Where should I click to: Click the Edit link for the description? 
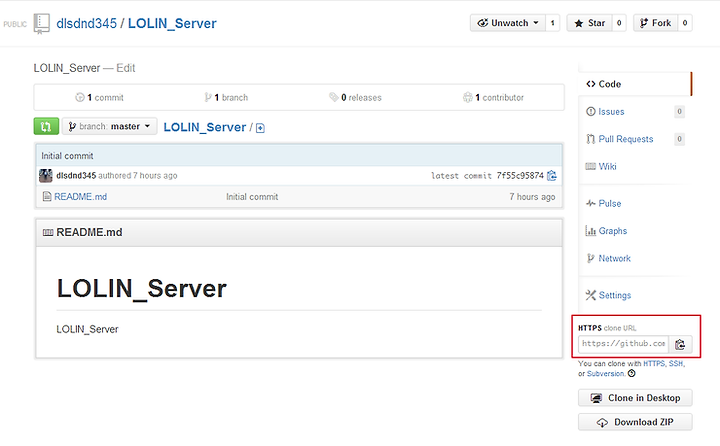[125, 68]
